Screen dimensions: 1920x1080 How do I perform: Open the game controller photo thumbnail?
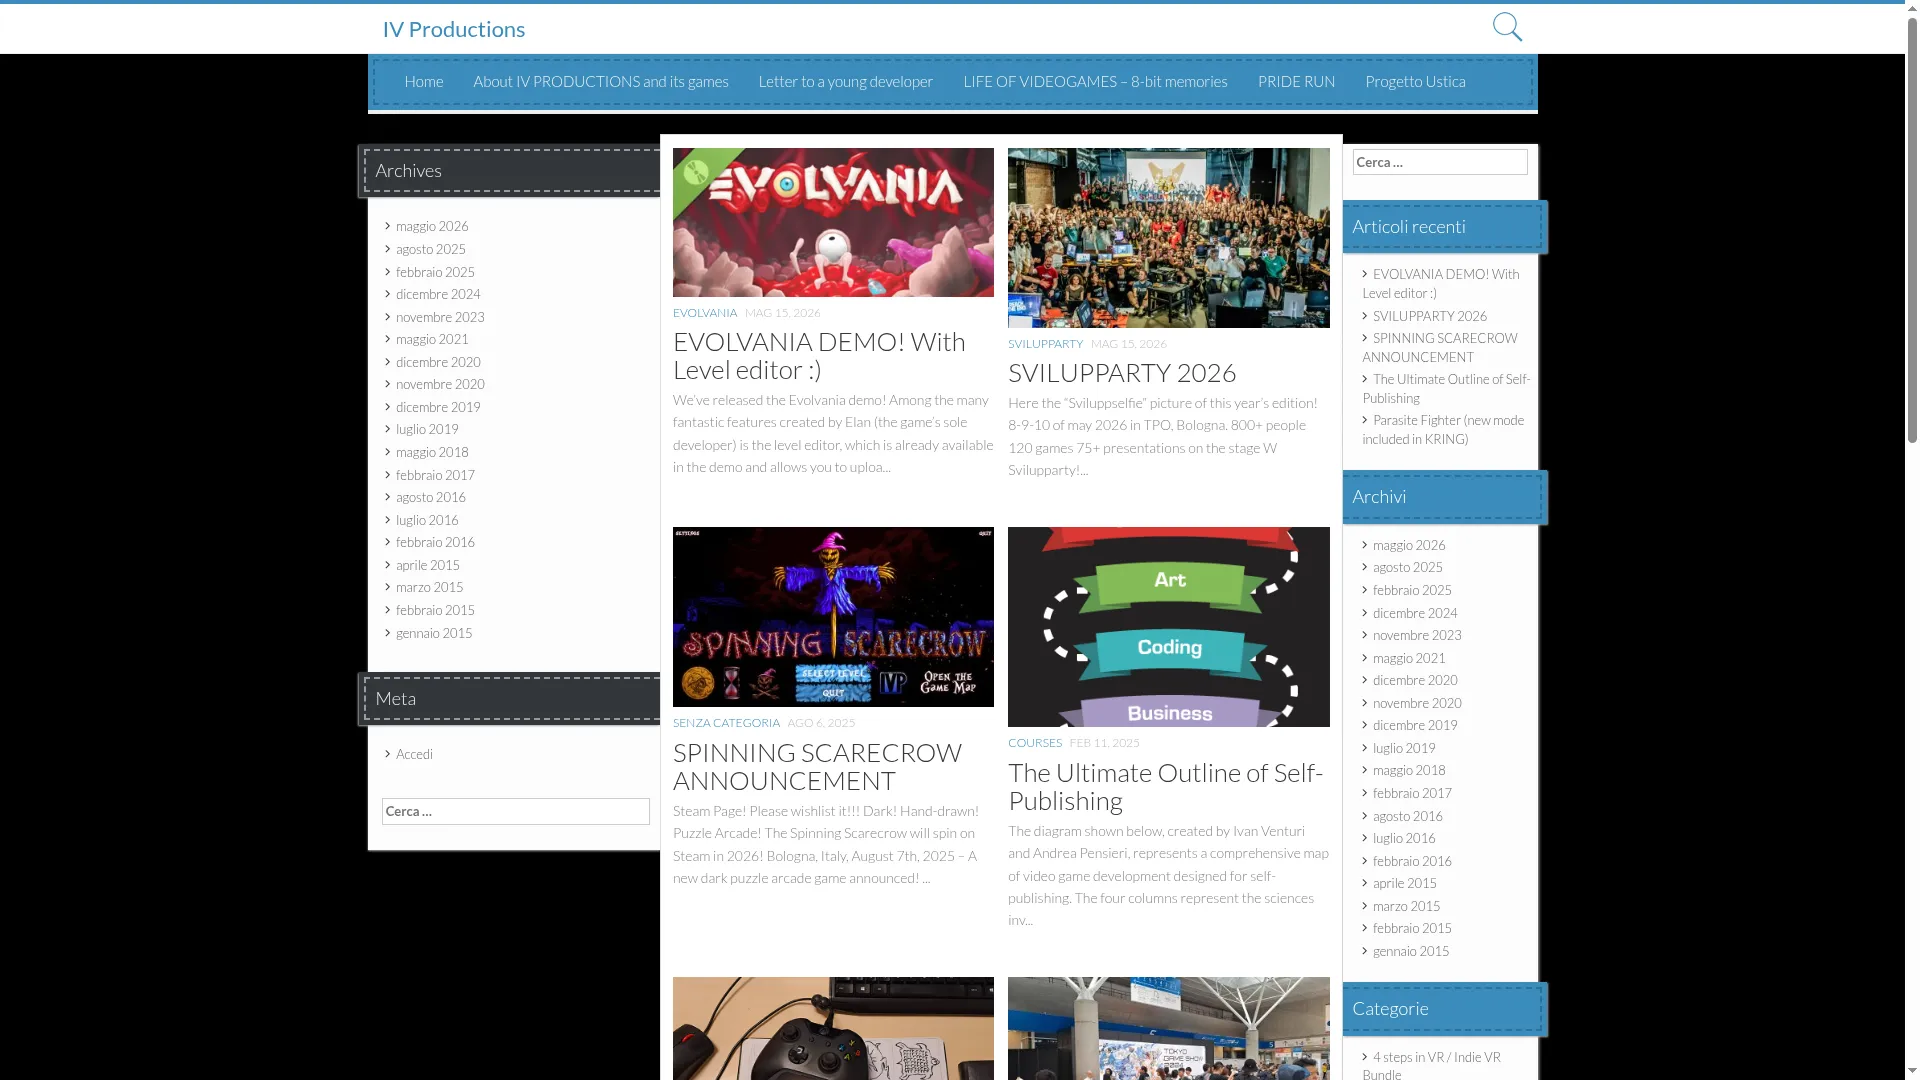pyautogui.click(x=833, y=1028)
